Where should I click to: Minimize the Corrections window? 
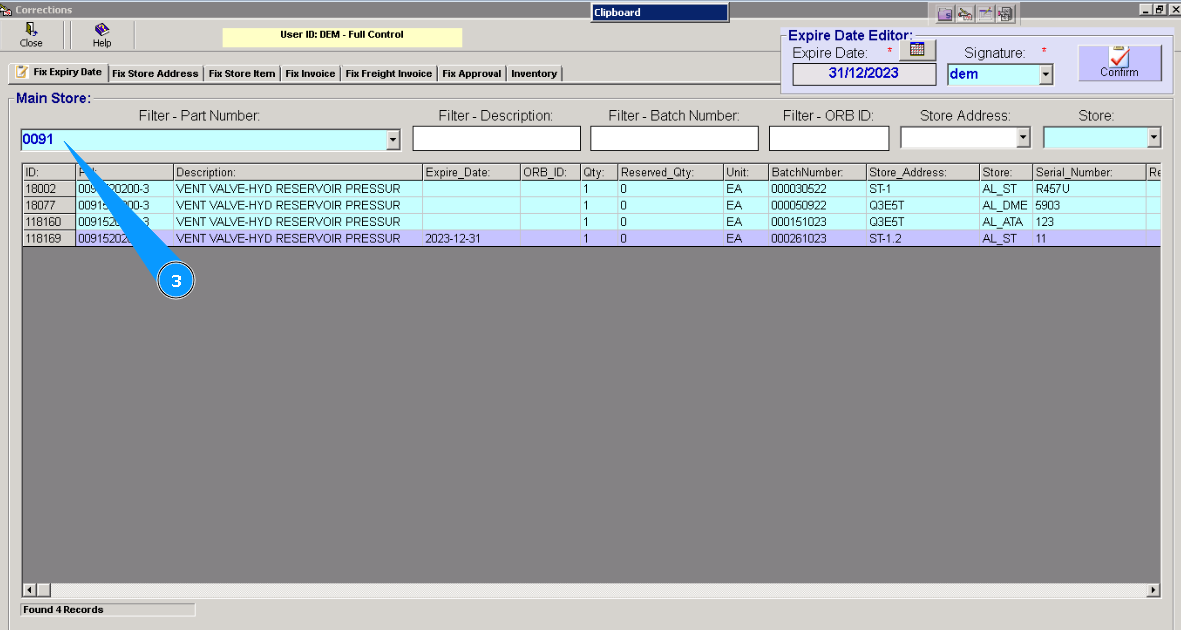point(1146,9)
